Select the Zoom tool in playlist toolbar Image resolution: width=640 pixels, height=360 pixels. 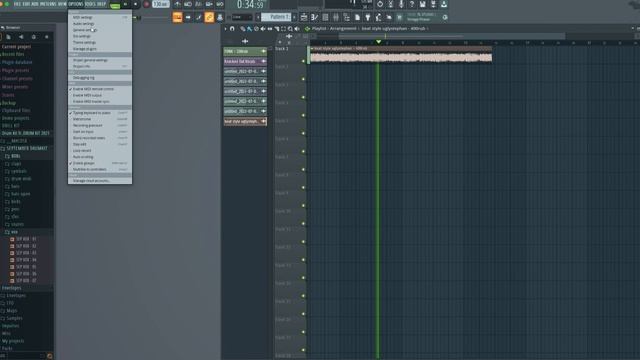click(x=290, y=29)
